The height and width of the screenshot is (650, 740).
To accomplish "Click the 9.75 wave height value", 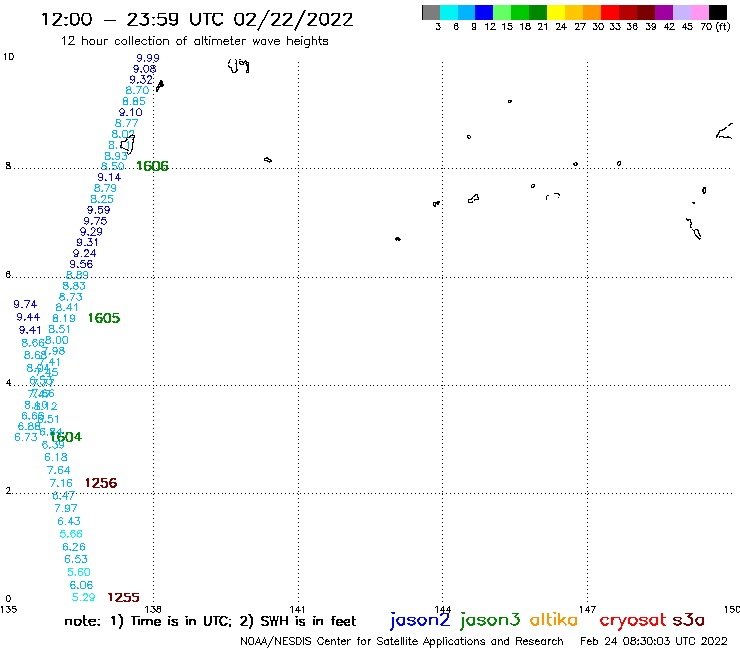I will coord(95,221).
